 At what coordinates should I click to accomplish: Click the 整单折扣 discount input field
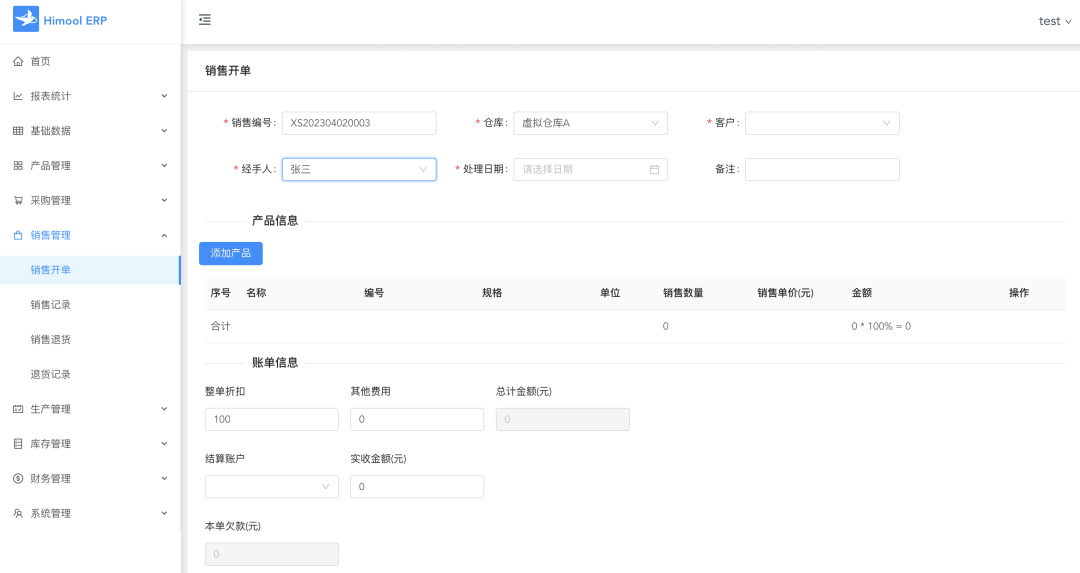pyautogui.click(x=271, y=420)
